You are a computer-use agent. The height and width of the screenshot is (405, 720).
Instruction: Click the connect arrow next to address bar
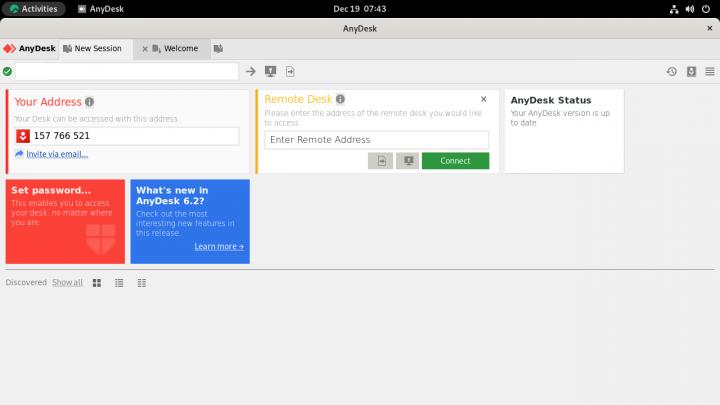251,71
